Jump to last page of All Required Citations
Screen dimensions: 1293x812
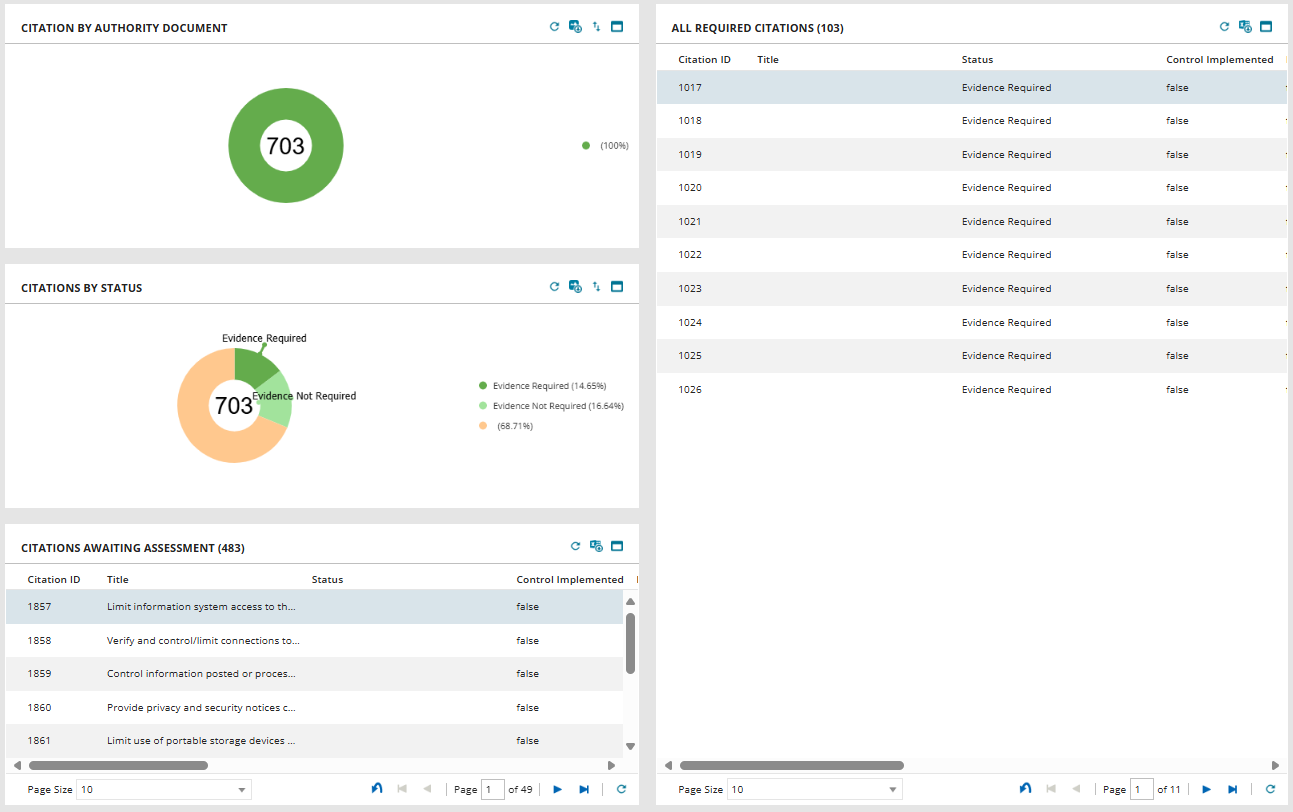click(1232, 789)
